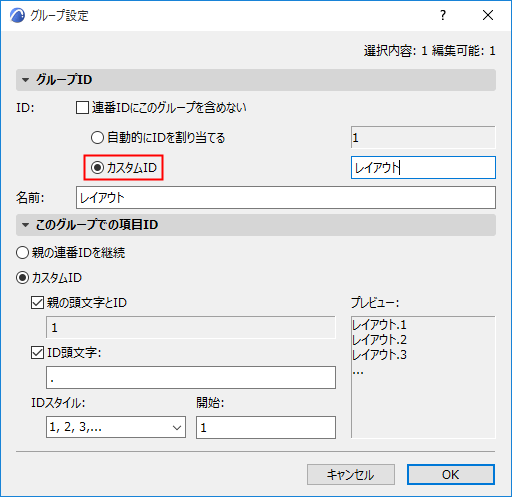Click the キャンセル button
This screenshot has height=497, width=512.
pyautogui.click(x=351, y=474)
